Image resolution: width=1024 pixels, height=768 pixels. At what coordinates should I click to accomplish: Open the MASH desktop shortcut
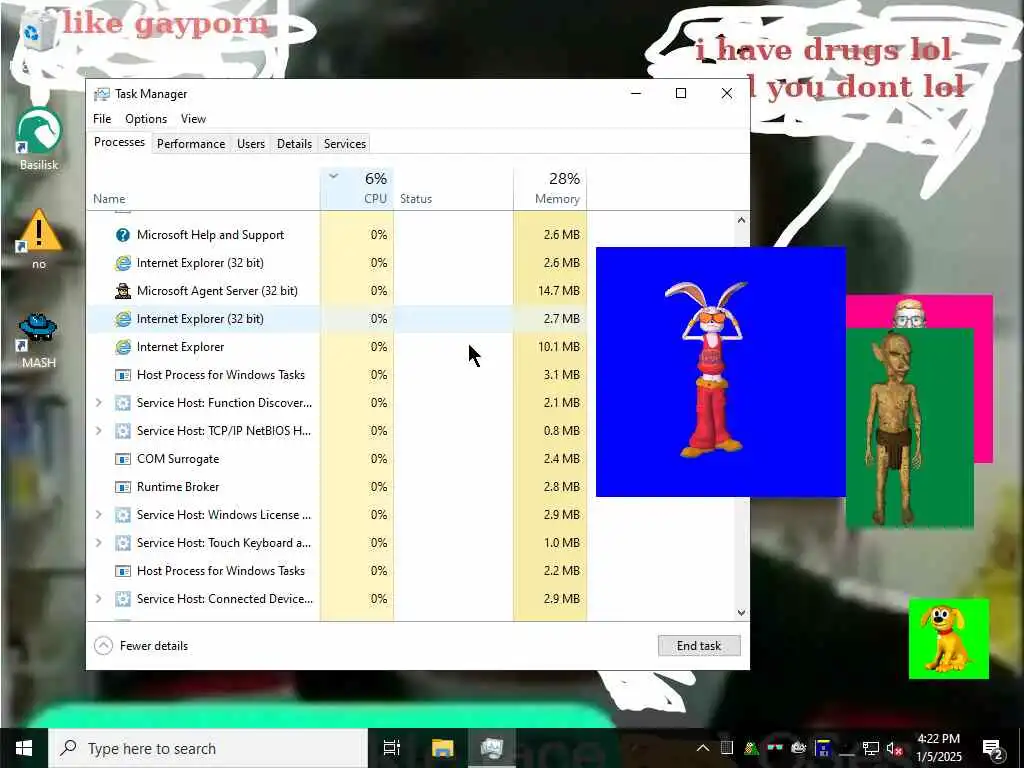coord(38,340)
